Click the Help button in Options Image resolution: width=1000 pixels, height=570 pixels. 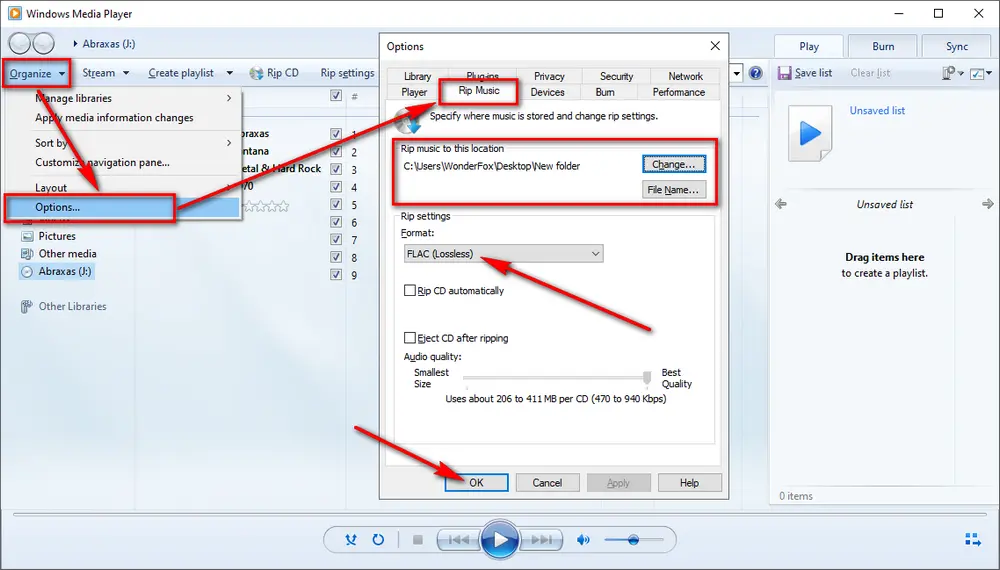(689, 483)
